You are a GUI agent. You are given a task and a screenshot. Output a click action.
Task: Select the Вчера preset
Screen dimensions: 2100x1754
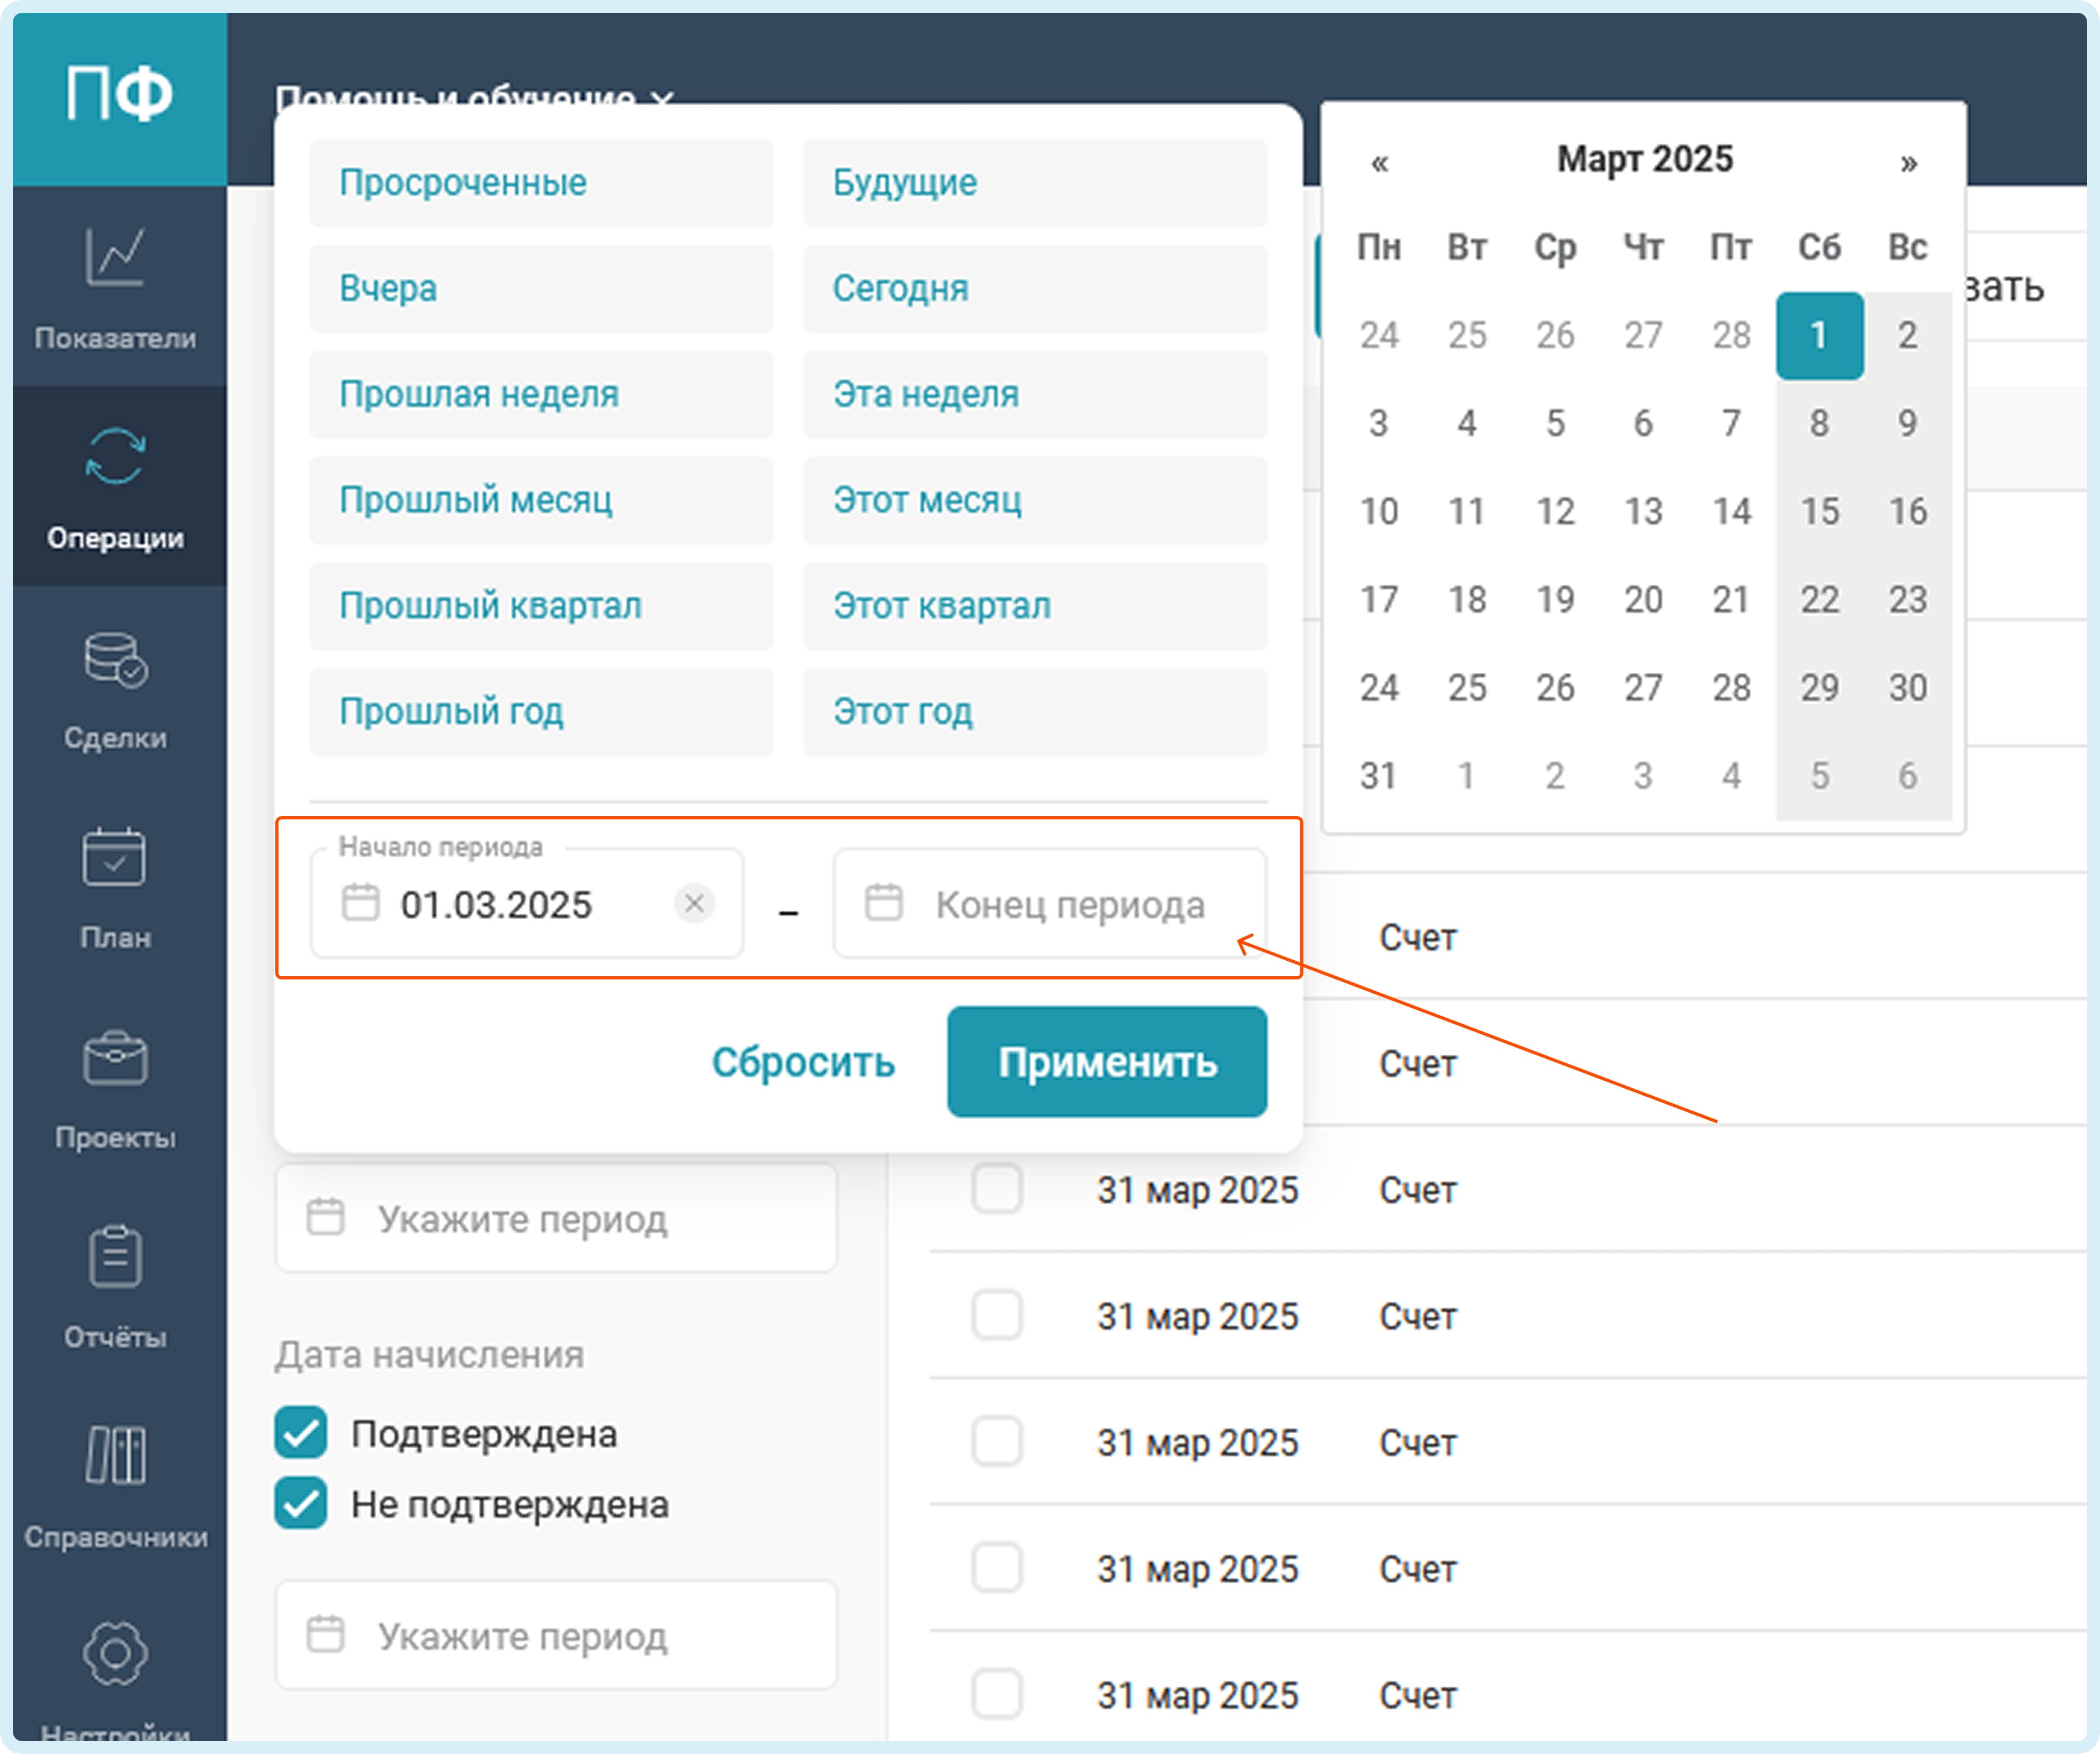(541, 289)
